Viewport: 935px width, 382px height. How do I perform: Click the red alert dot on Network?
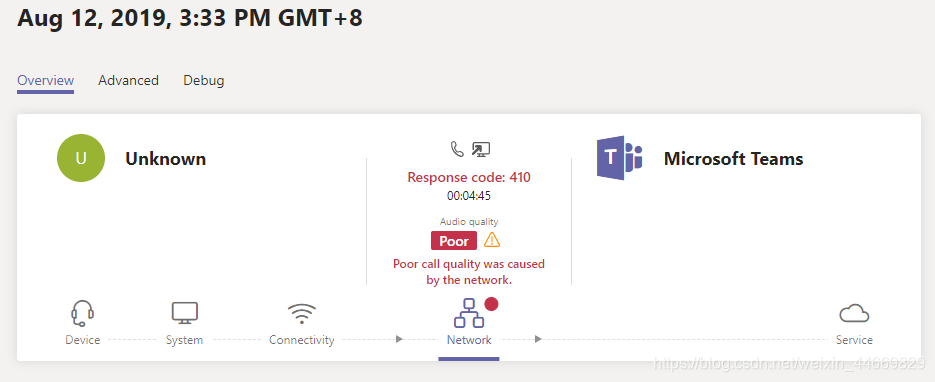pos(491,304)
